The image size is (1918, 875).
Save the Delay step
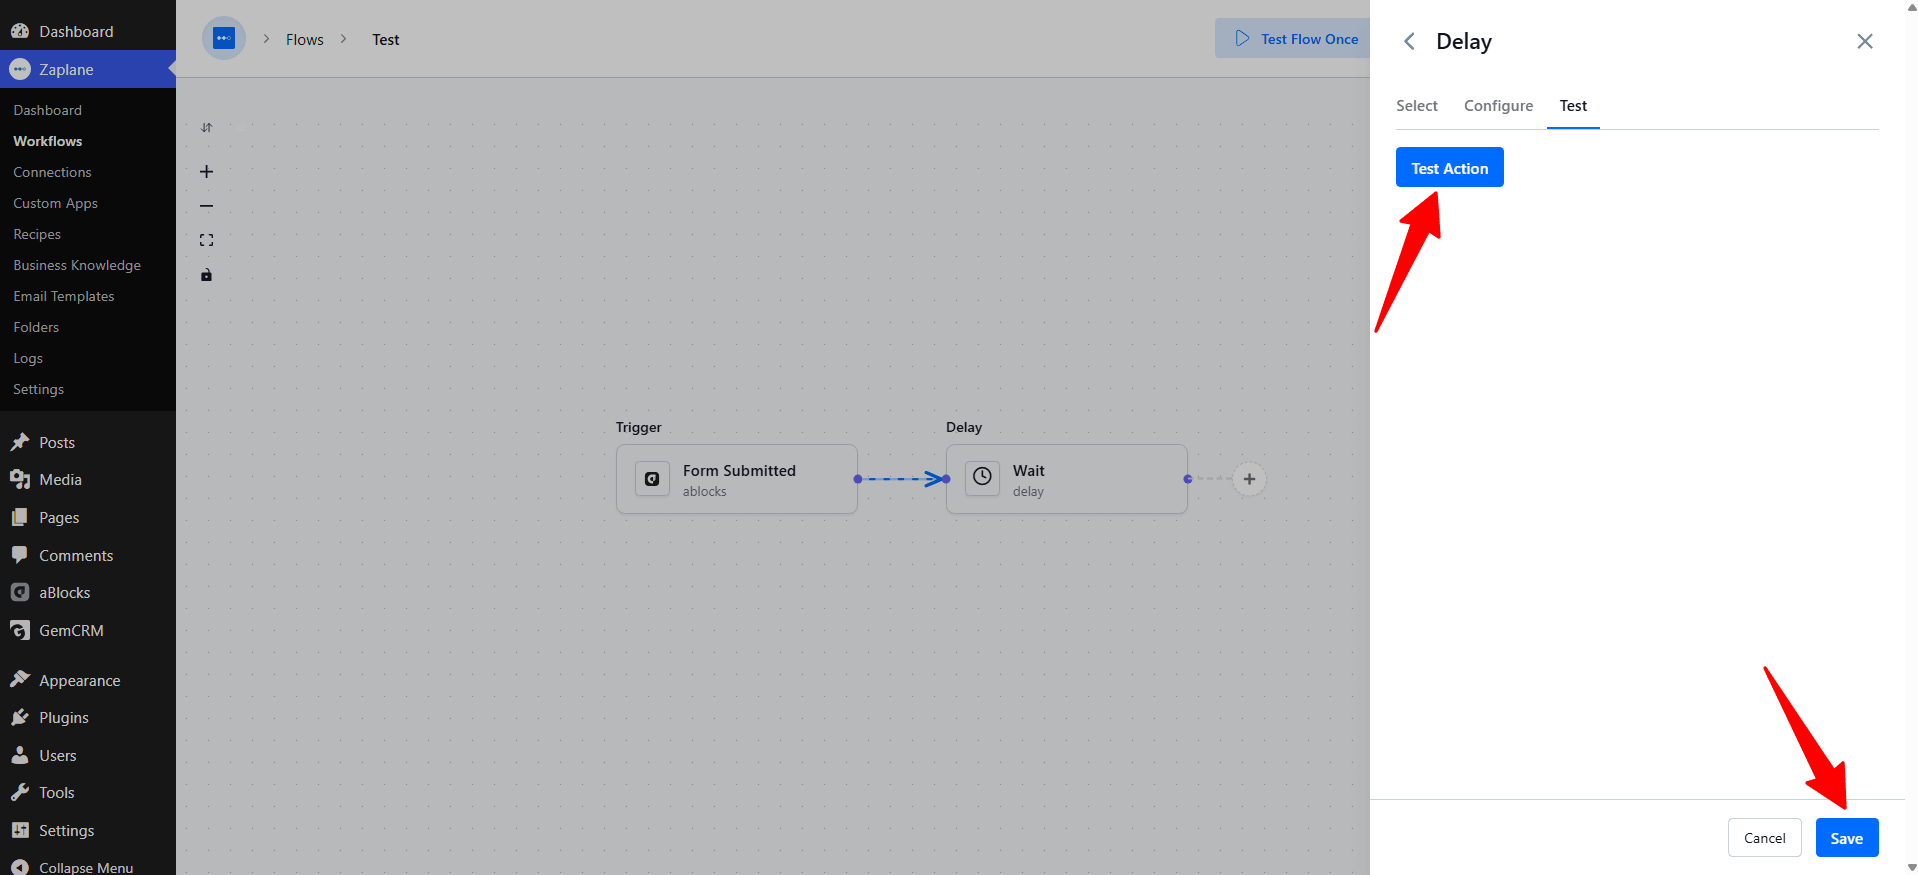click(x=1847, y=838)
